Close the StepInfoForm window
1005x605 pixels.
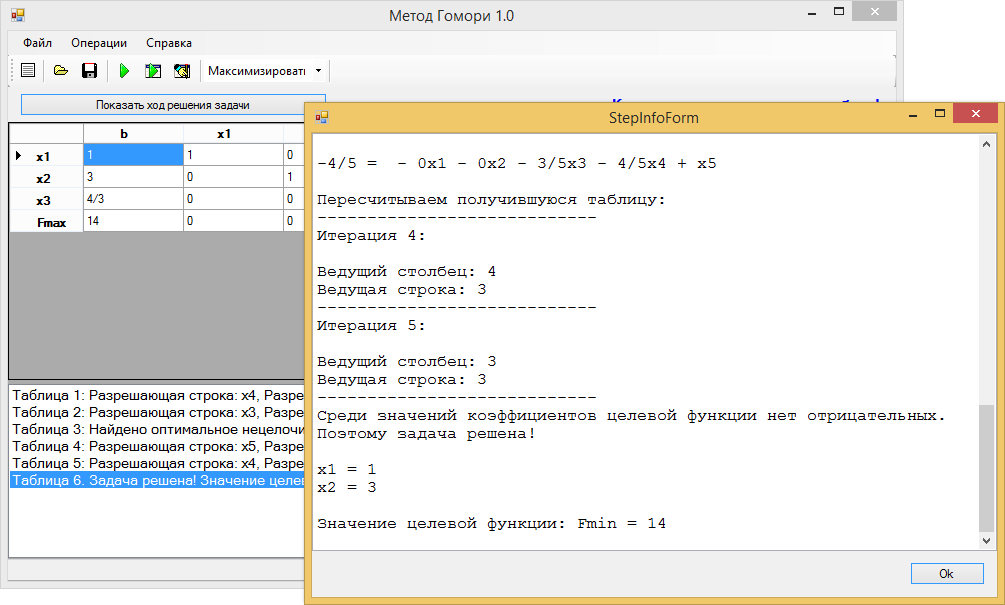click(x=975, y=114)
